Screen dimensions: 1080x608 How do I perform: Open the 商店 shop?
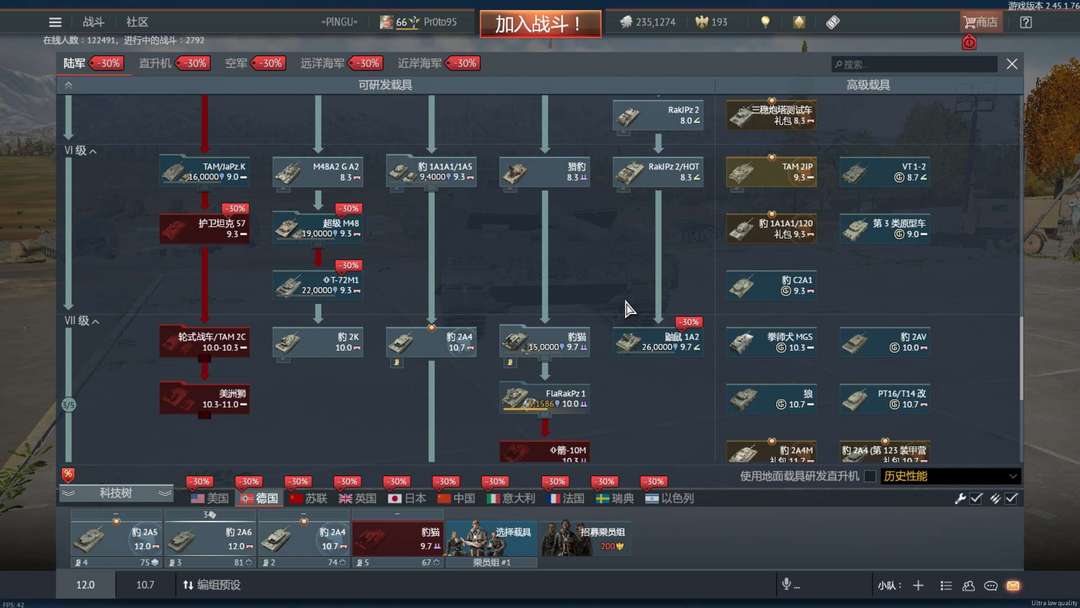click(x=981, y=22)
